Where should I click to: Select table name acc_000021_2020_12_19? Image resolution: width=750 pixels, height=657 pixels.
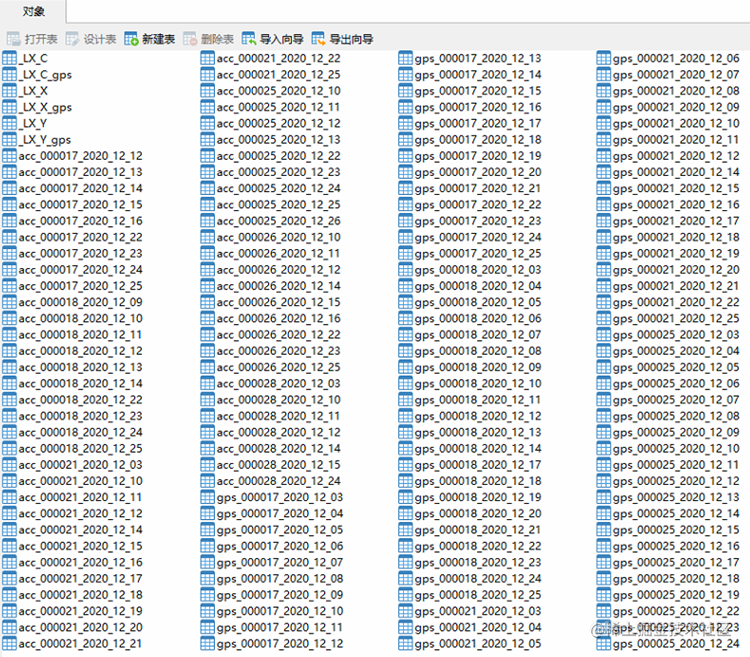tap(80, 612)
